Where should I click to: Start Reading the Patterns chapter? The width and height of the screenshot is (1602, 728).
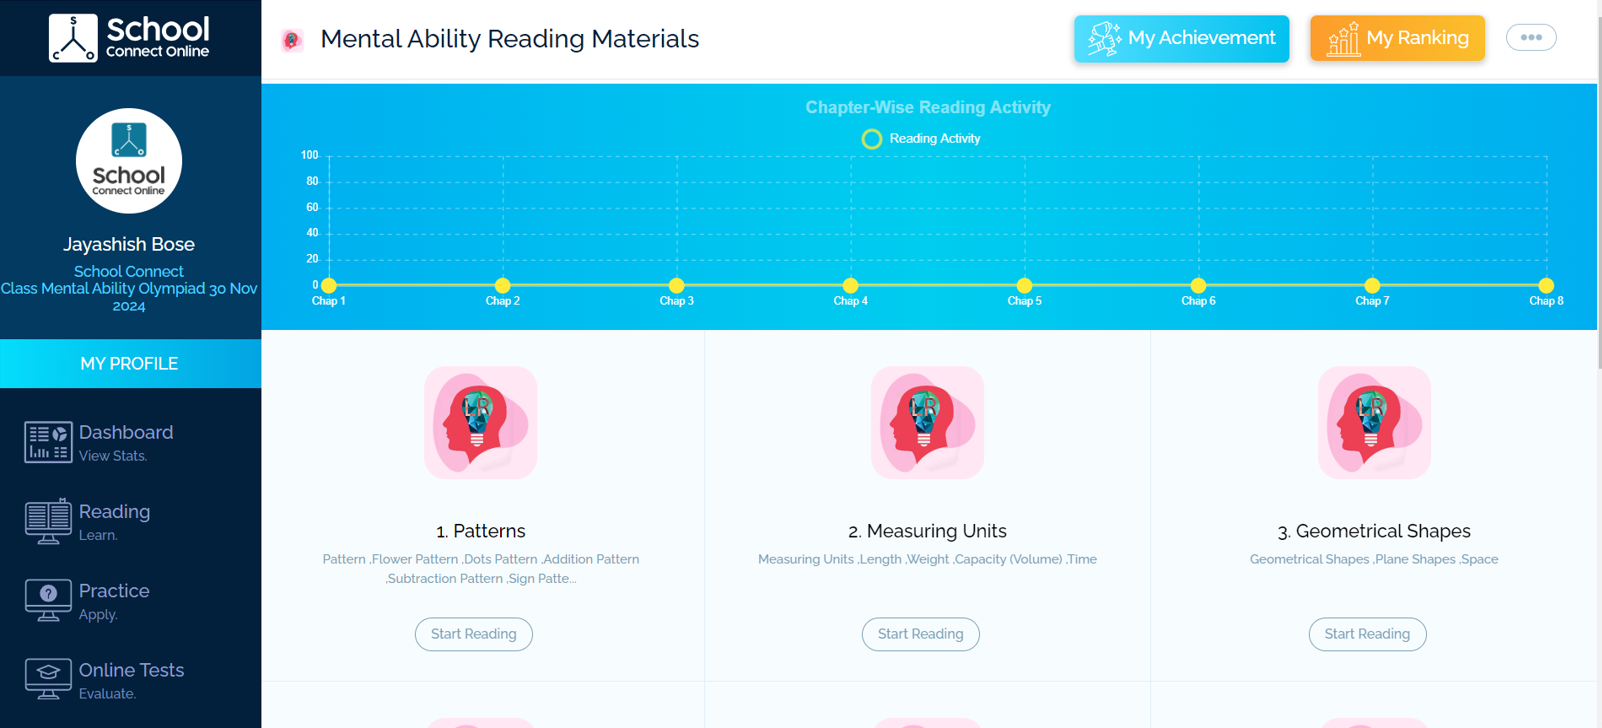coord(474,634)
